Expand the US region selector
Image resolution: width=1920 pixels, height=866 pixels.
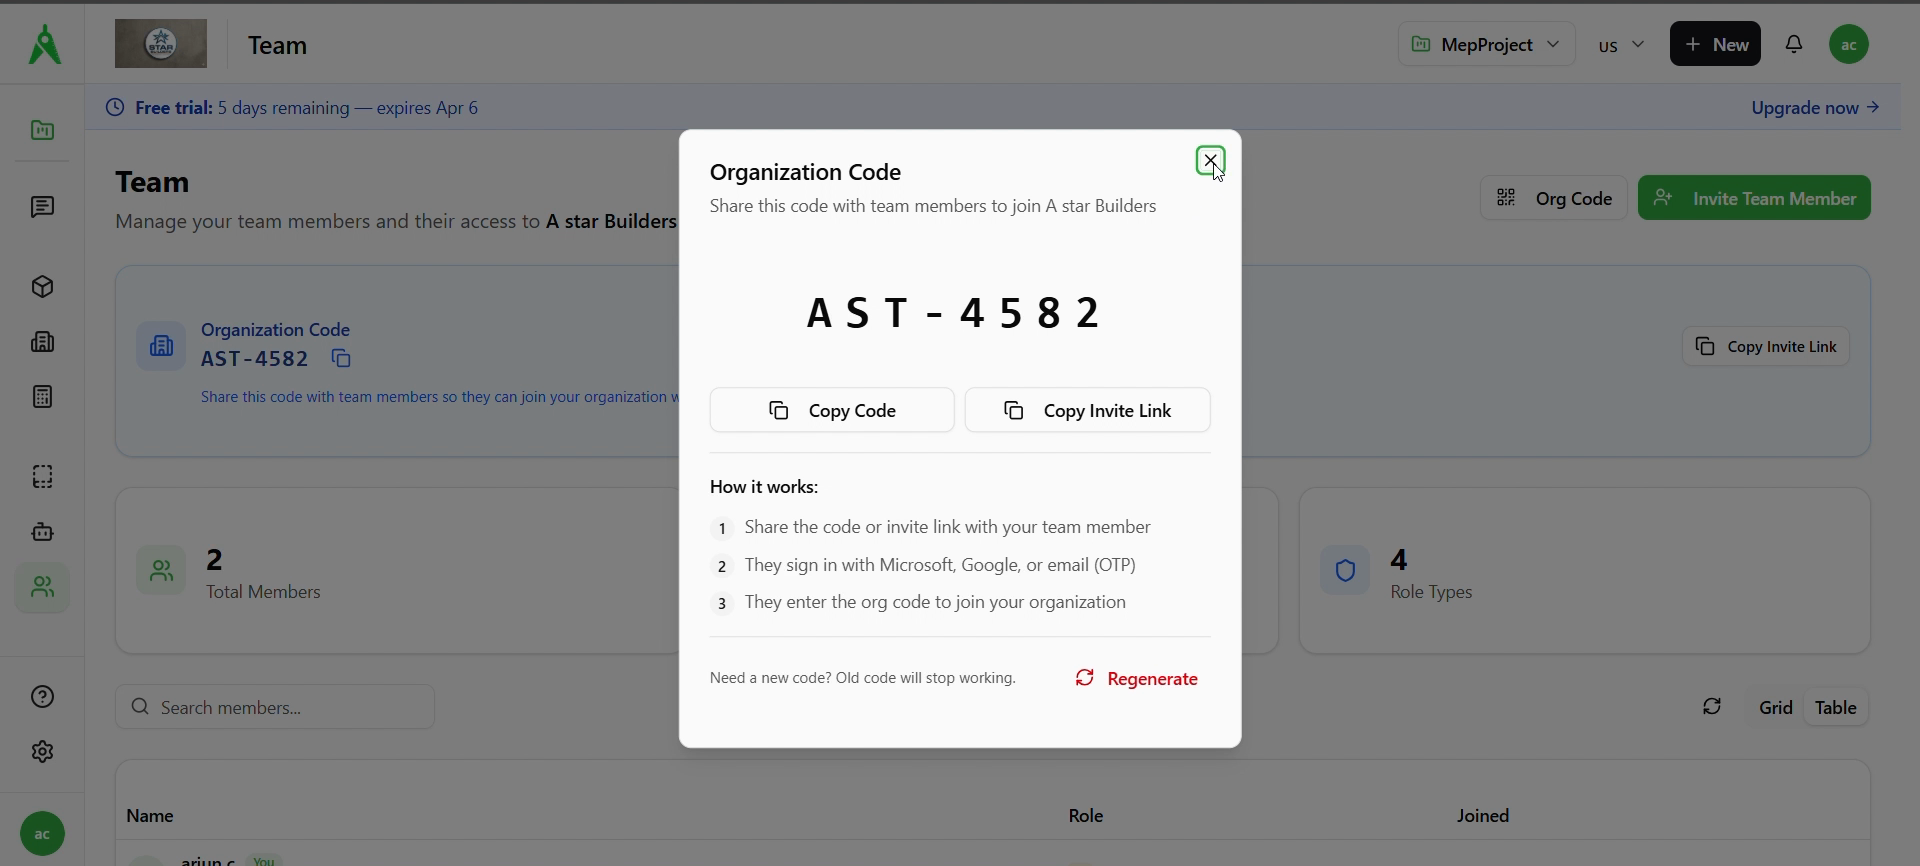(1621, 45)
